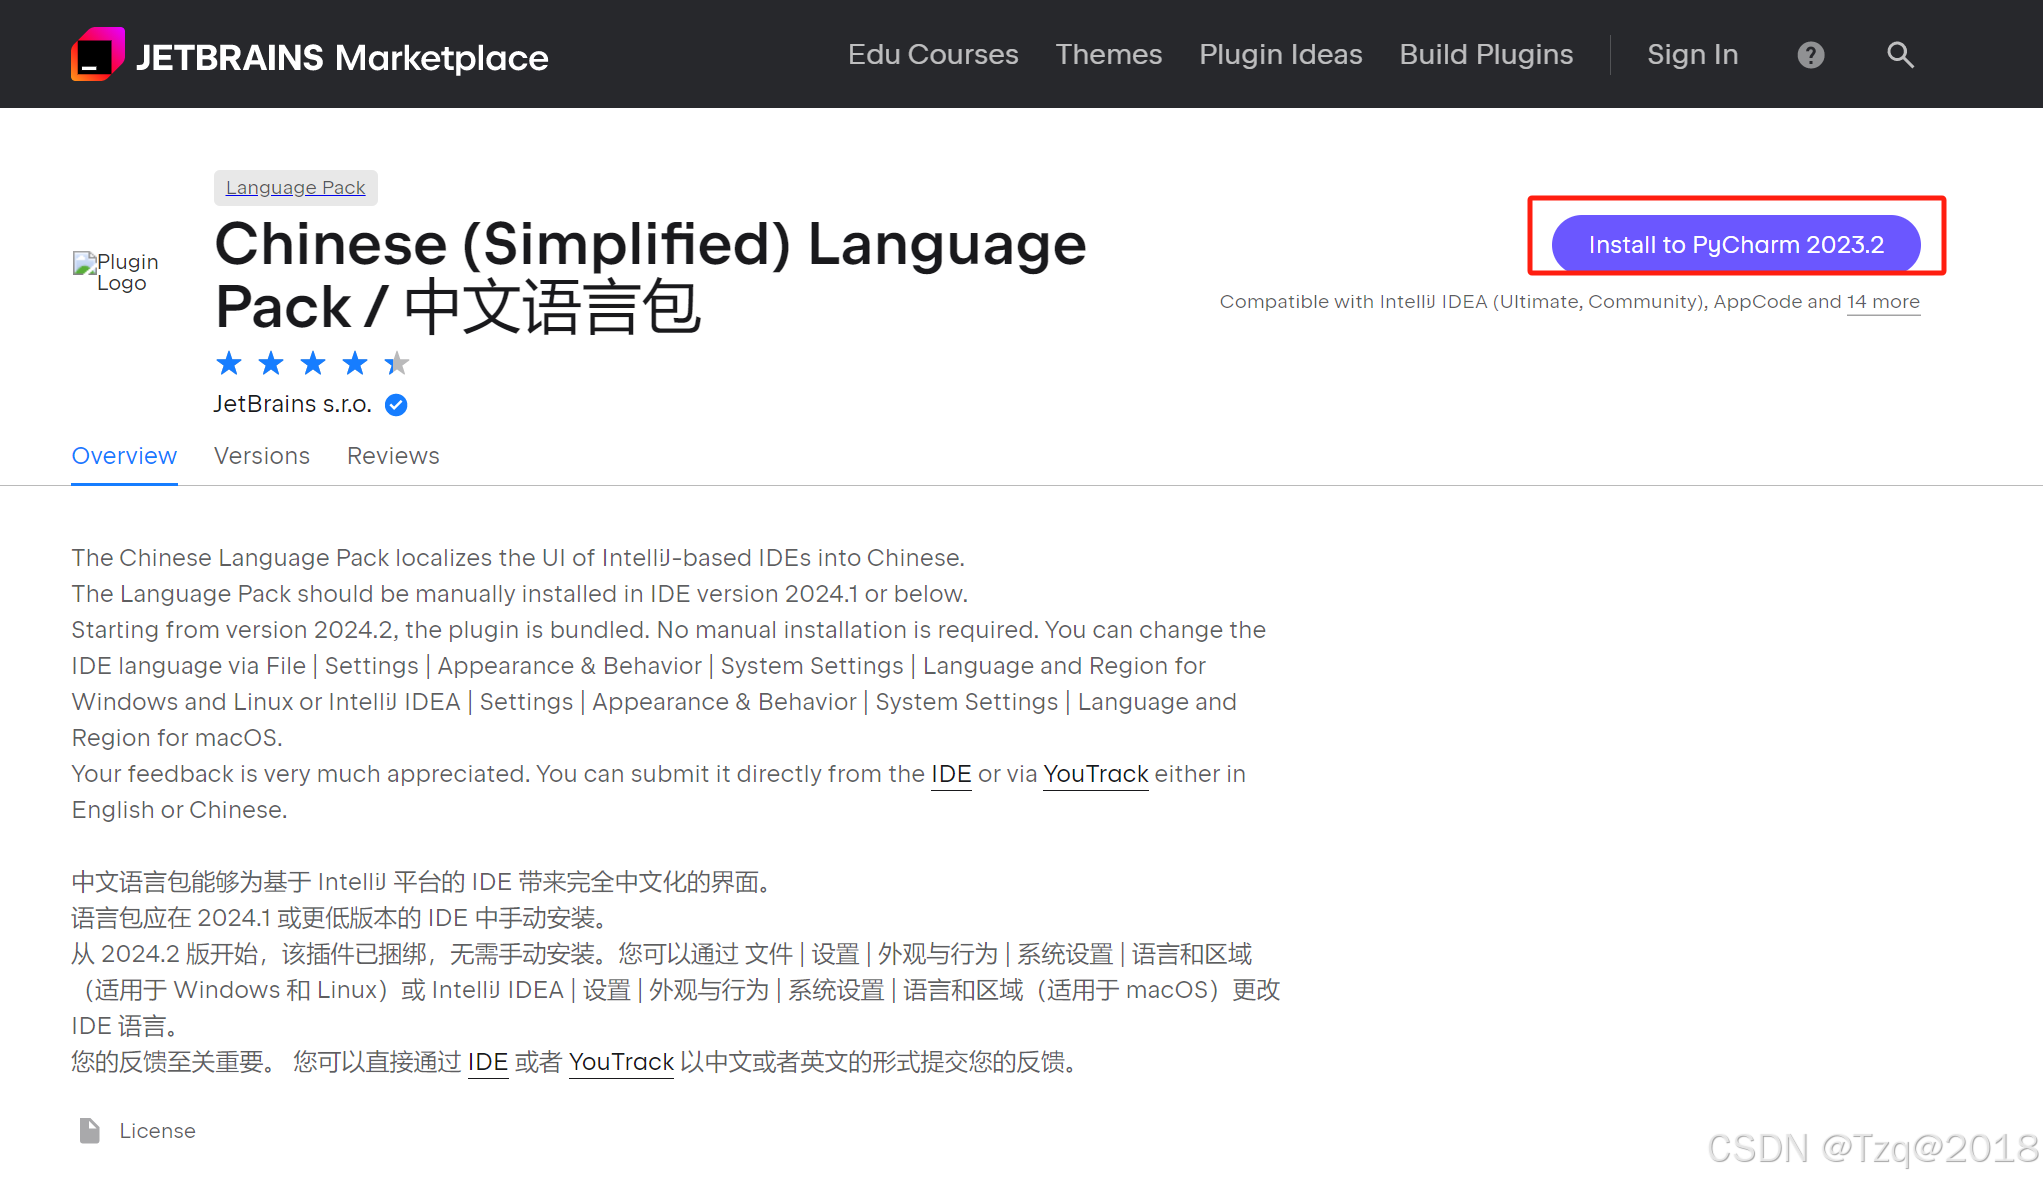Image resolution: width=2043 pixels, height=1183 pixels.
Task: Click the IDE link in Chinese description
Action: click(x=488, y=1062)
